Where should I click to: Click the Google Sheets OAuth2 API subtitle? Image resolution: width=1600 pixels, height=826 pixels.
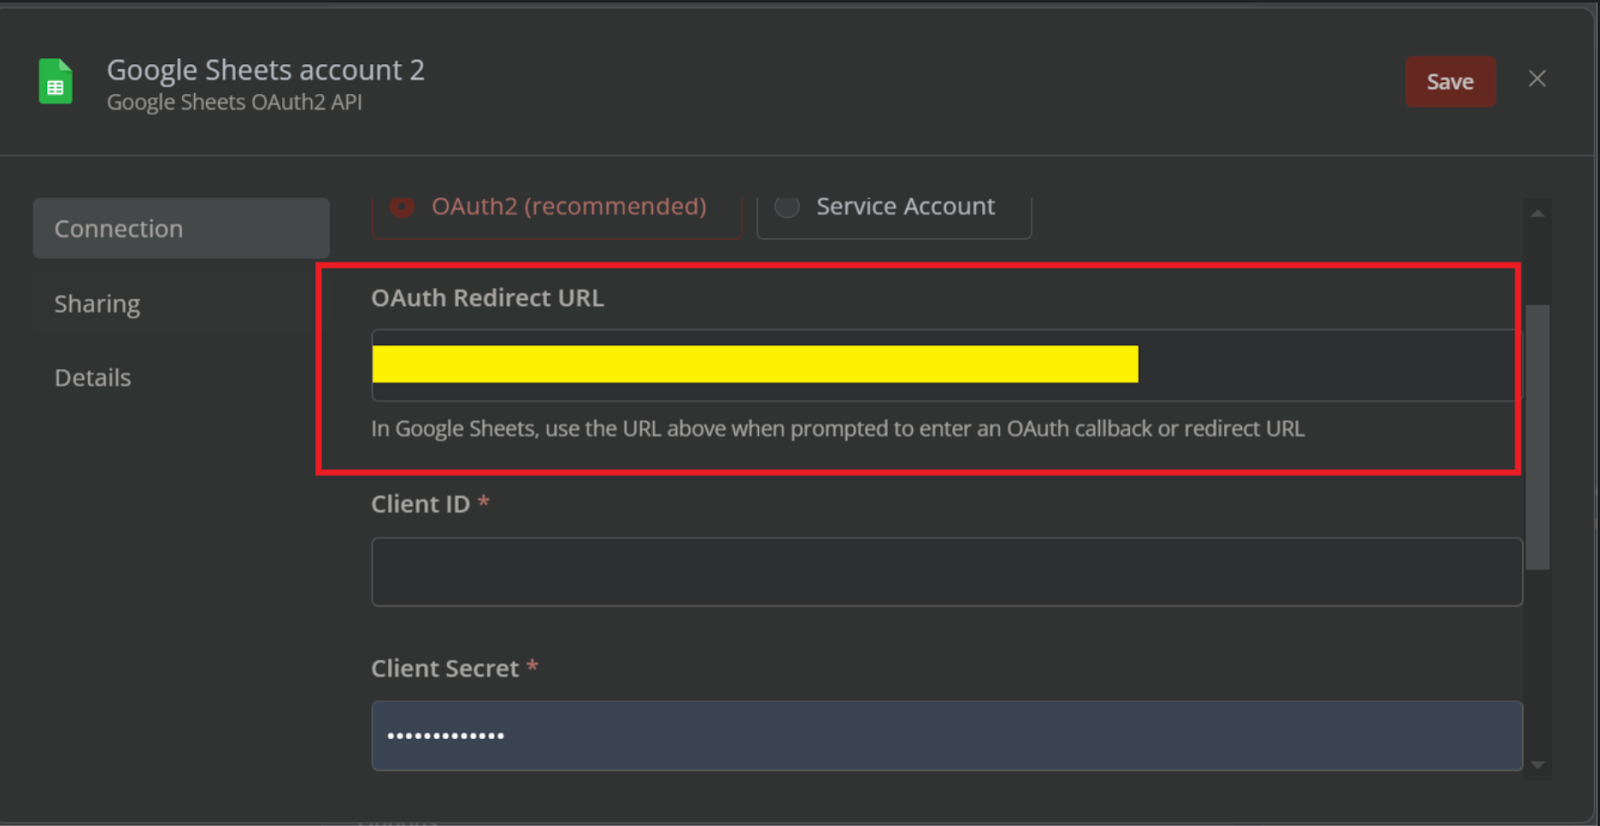[235, 102]
